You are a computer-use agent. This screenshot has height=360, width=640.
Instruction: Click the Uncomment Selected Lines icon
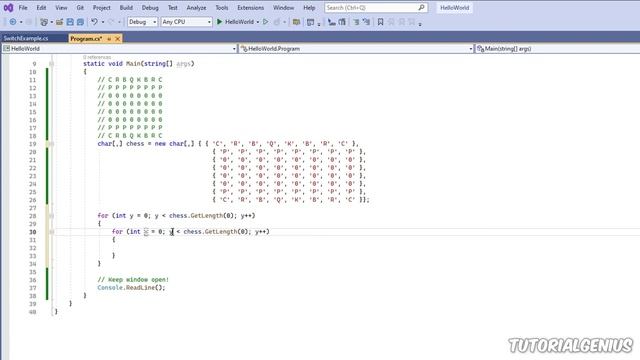(x=366, y=22)
